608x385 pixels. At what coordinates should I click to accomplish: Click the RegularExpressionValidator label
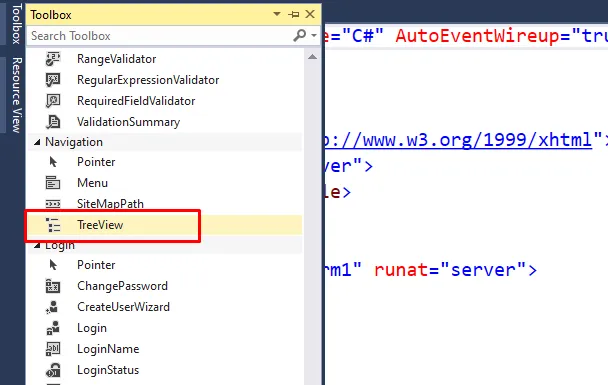(148, 80)
